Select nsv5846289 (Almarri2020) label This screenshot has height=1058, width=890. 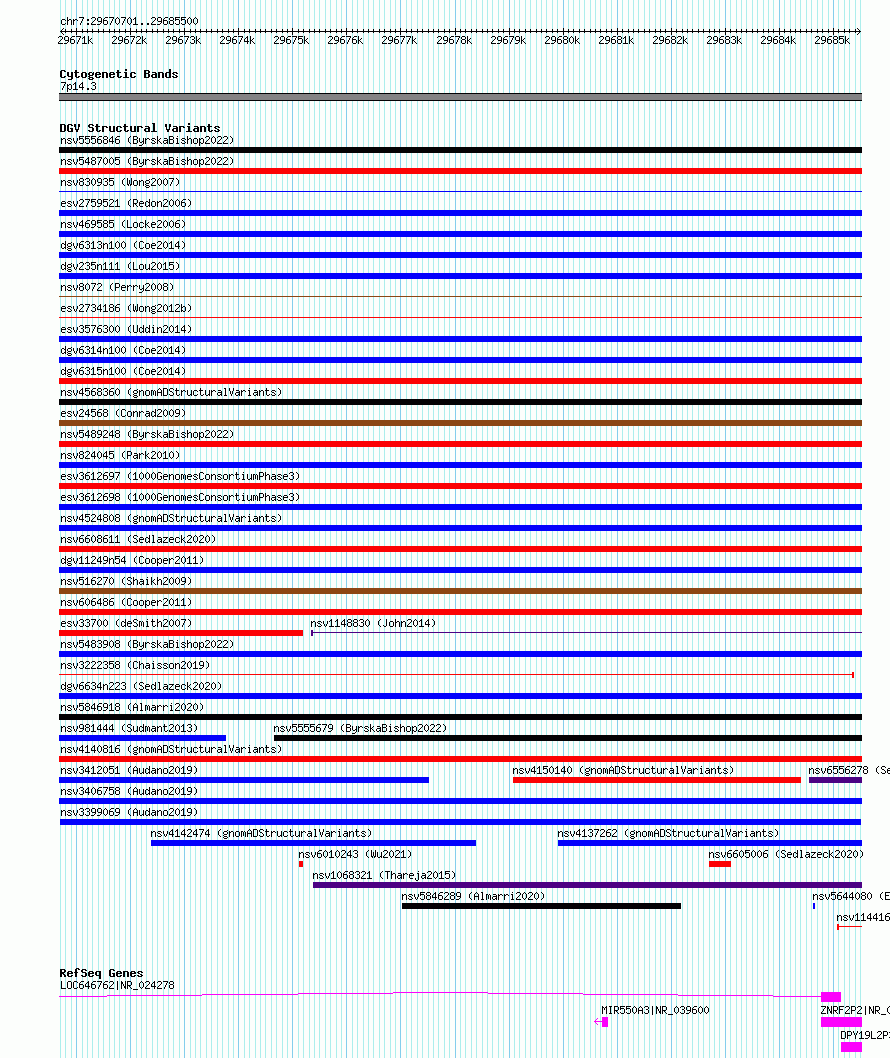pyautogui.click(x=474, y=896)
